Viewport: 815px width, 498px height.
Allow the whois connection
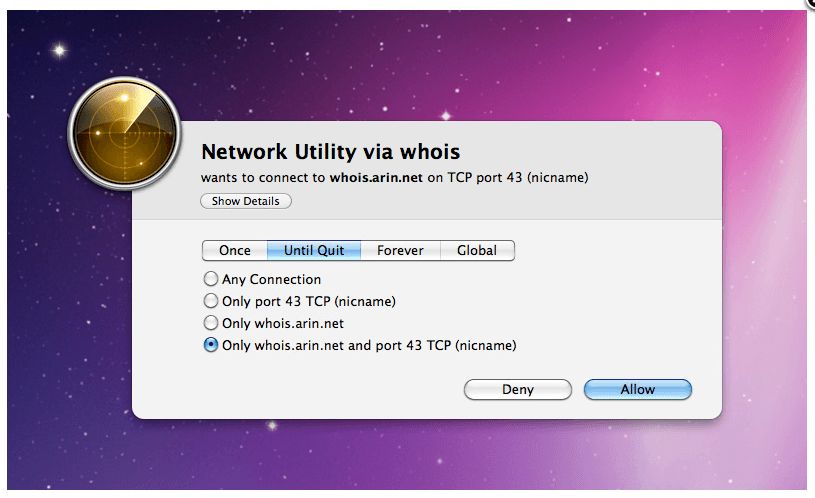point(638,389)
